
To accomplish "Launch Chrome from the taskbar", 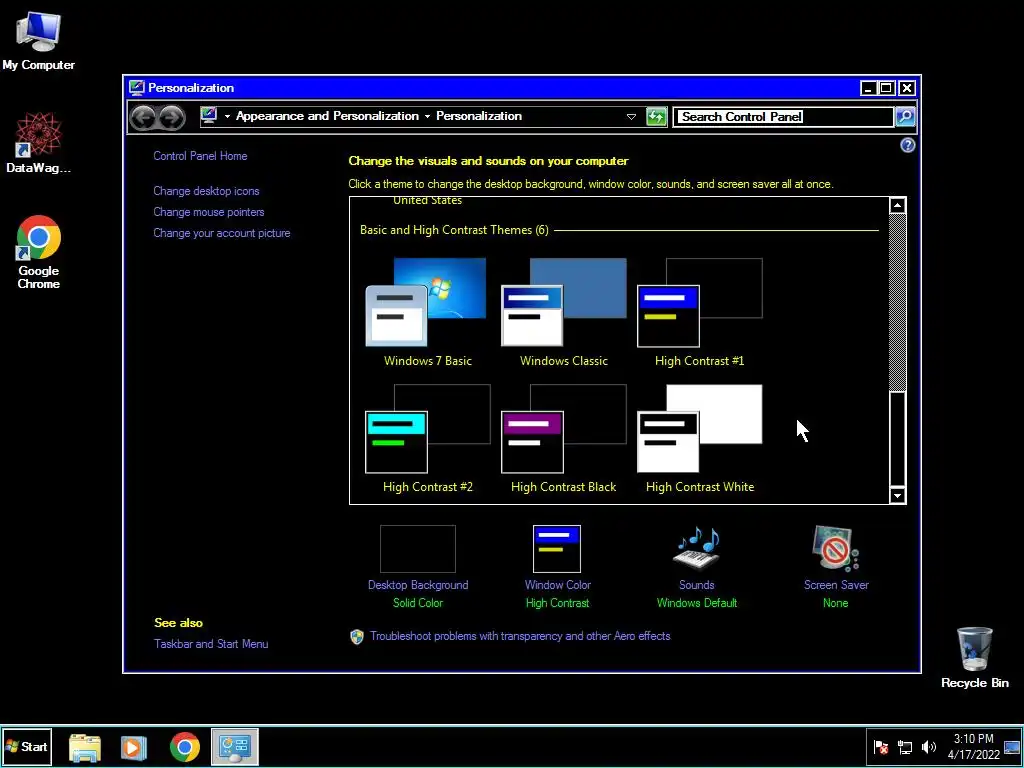I will click(185, 747).
